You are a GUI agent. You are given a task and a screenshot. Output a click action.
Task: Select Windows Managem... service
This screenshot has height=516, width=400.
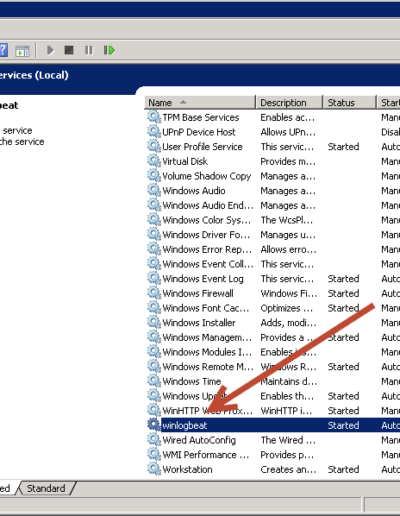pyautogui.click(x=207, y=337)
